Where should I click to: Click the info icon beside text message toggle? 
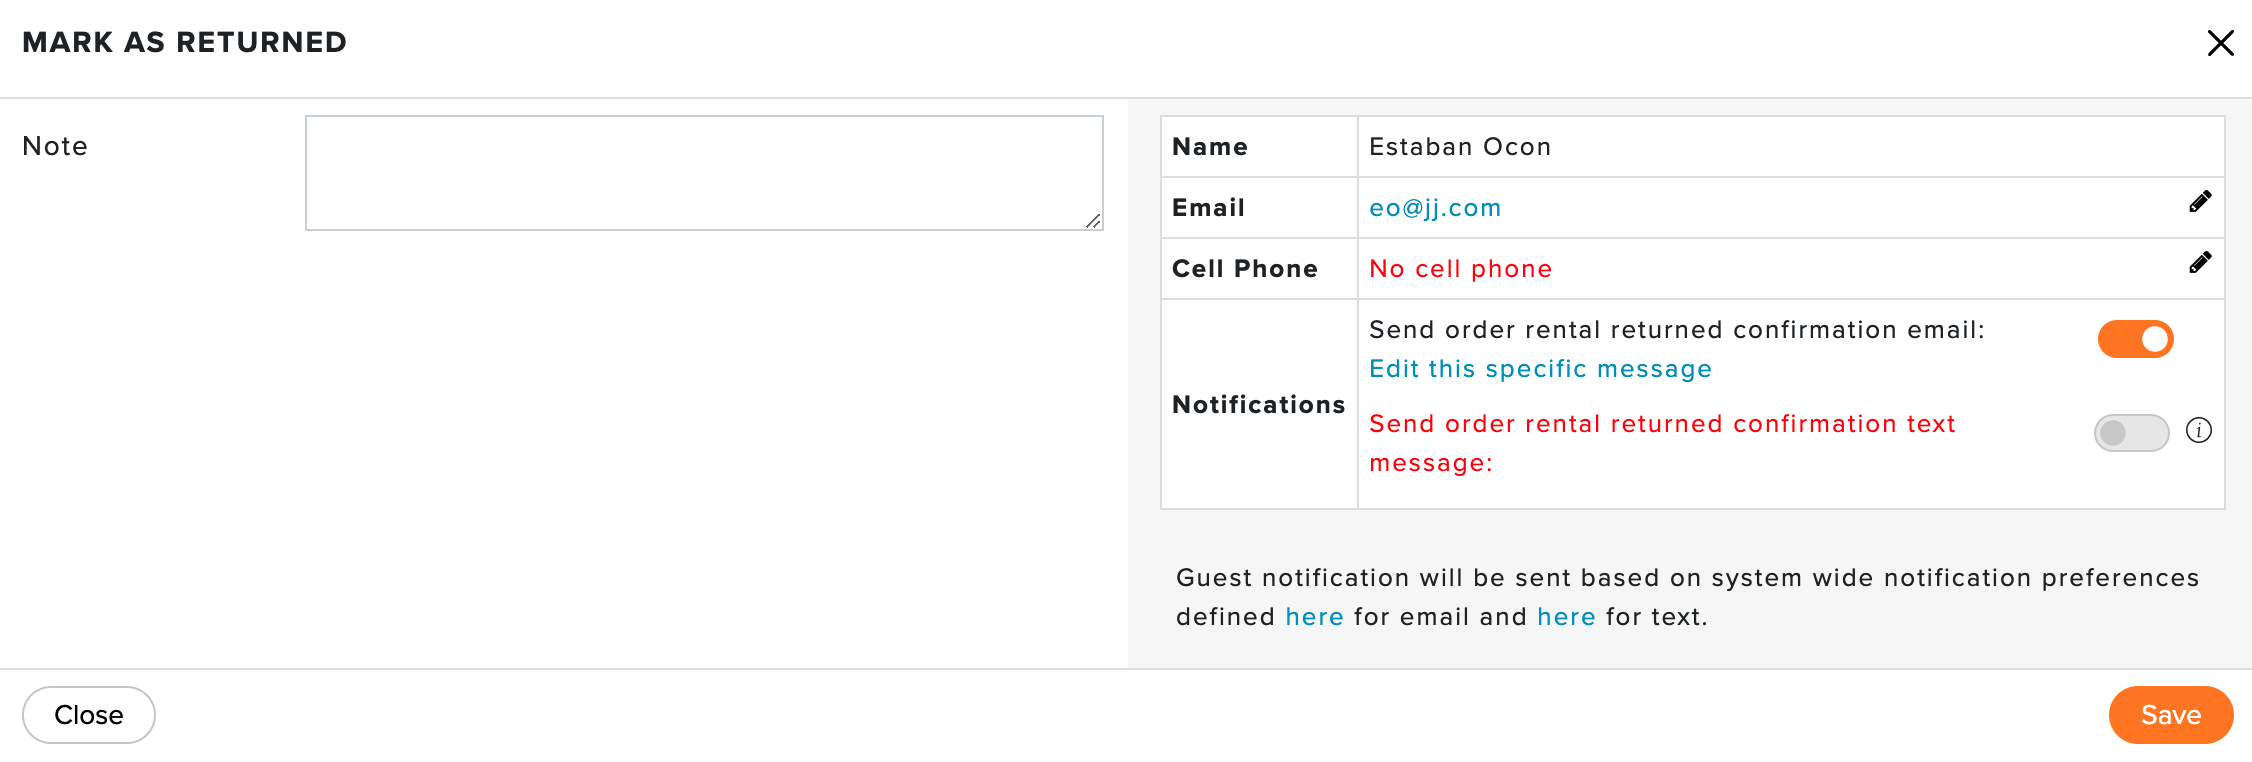pos(2199,431)
